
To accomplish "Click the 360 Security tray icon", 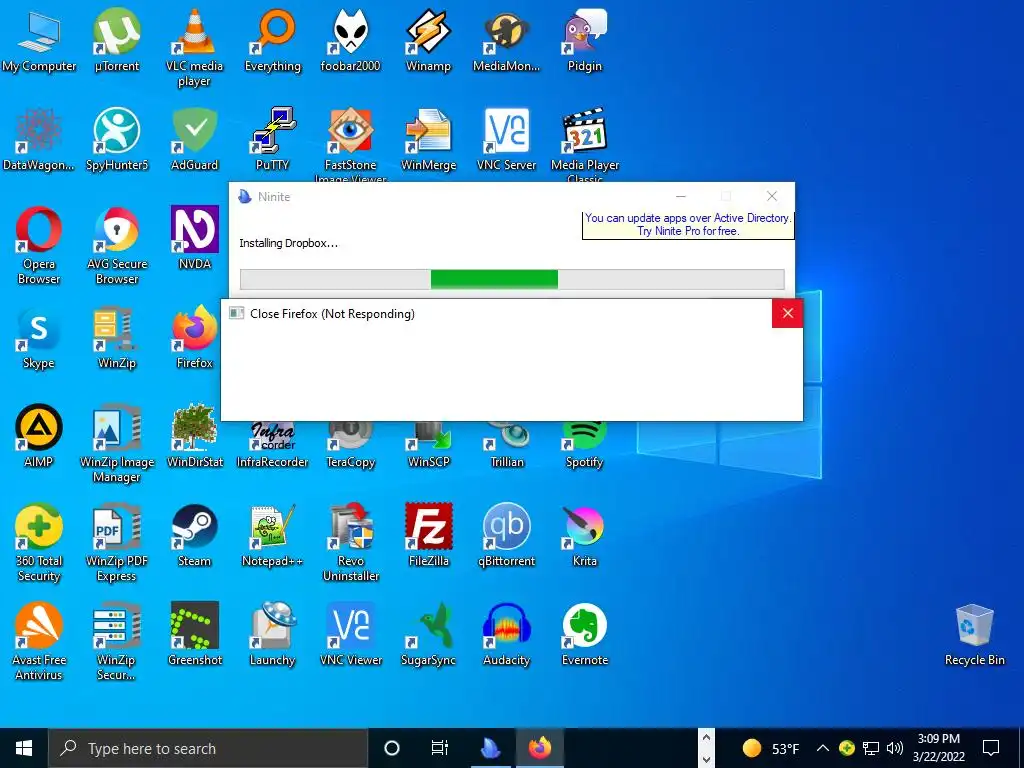I will pyautogui.click(x=847, y=748).
